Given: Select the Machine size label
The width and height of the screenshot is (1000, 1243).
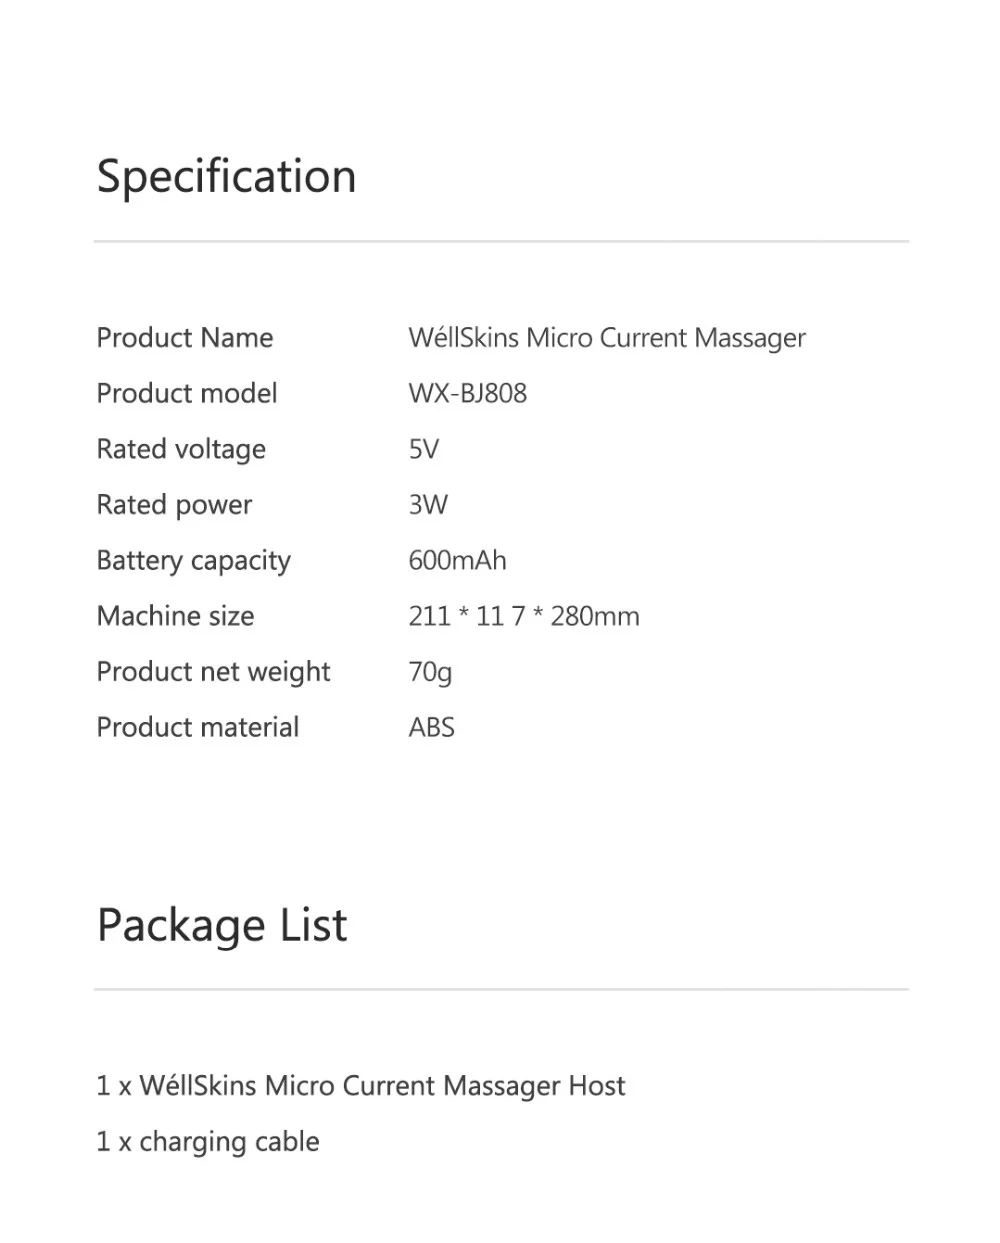Looking at the screenshot, I should pos(175,617).
